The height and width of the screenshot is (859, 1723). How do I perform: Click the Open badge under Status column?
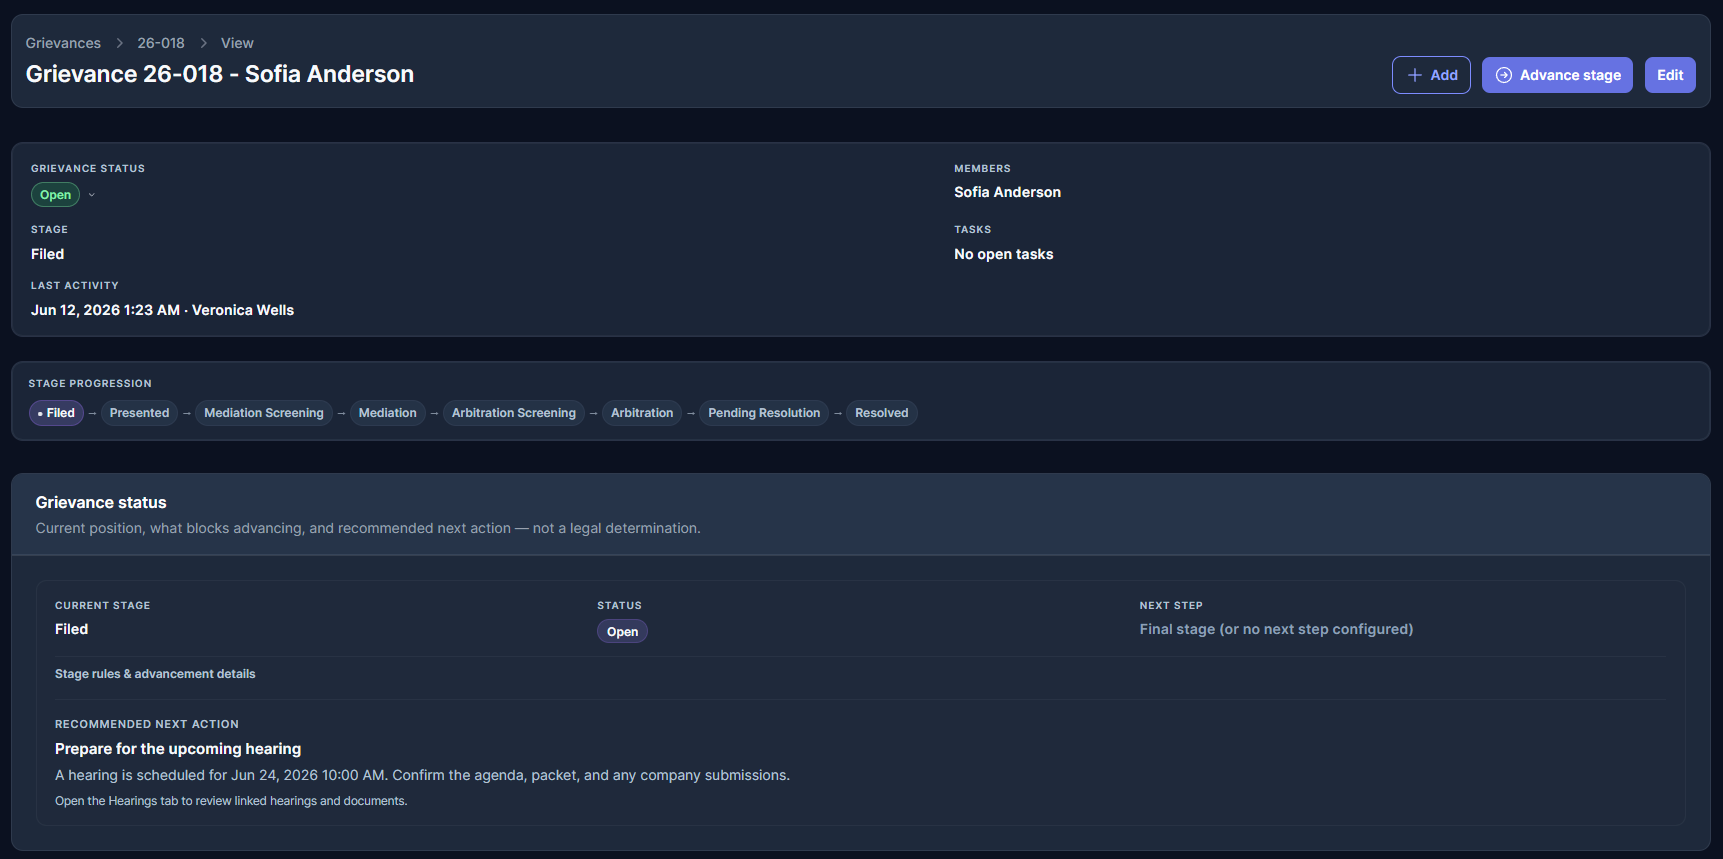click(x=622, y=631)
